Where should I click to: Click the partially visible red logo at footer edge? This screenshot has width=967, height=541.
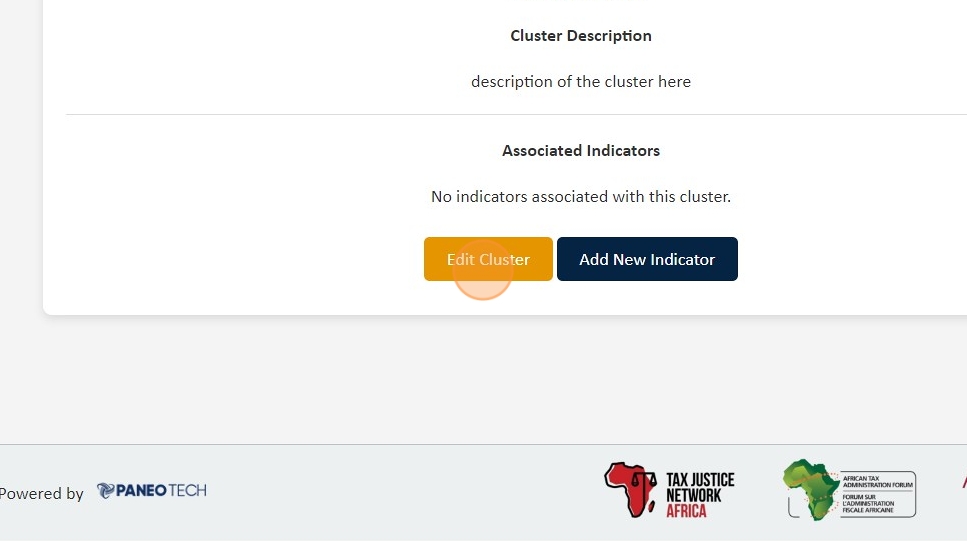pyautogui.click(x=964, y=482)
